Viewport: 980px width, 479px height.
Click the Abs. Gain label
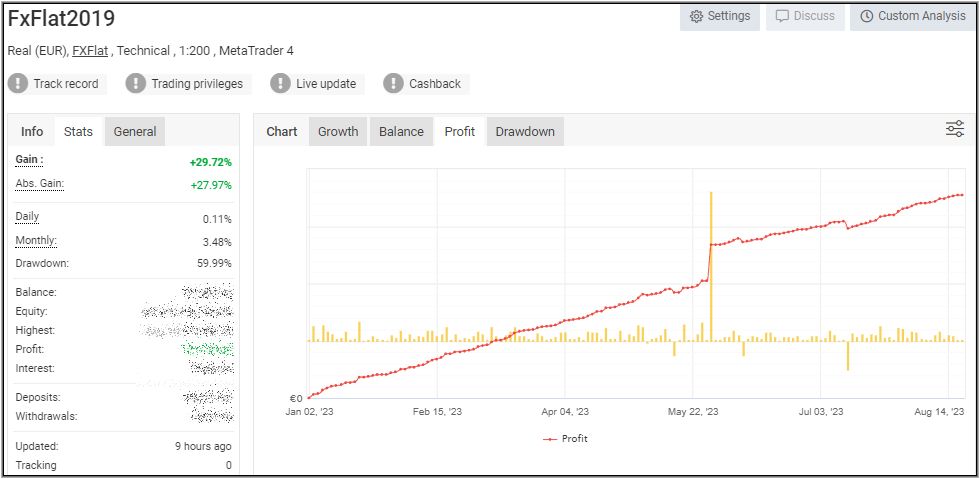[39, 184]
